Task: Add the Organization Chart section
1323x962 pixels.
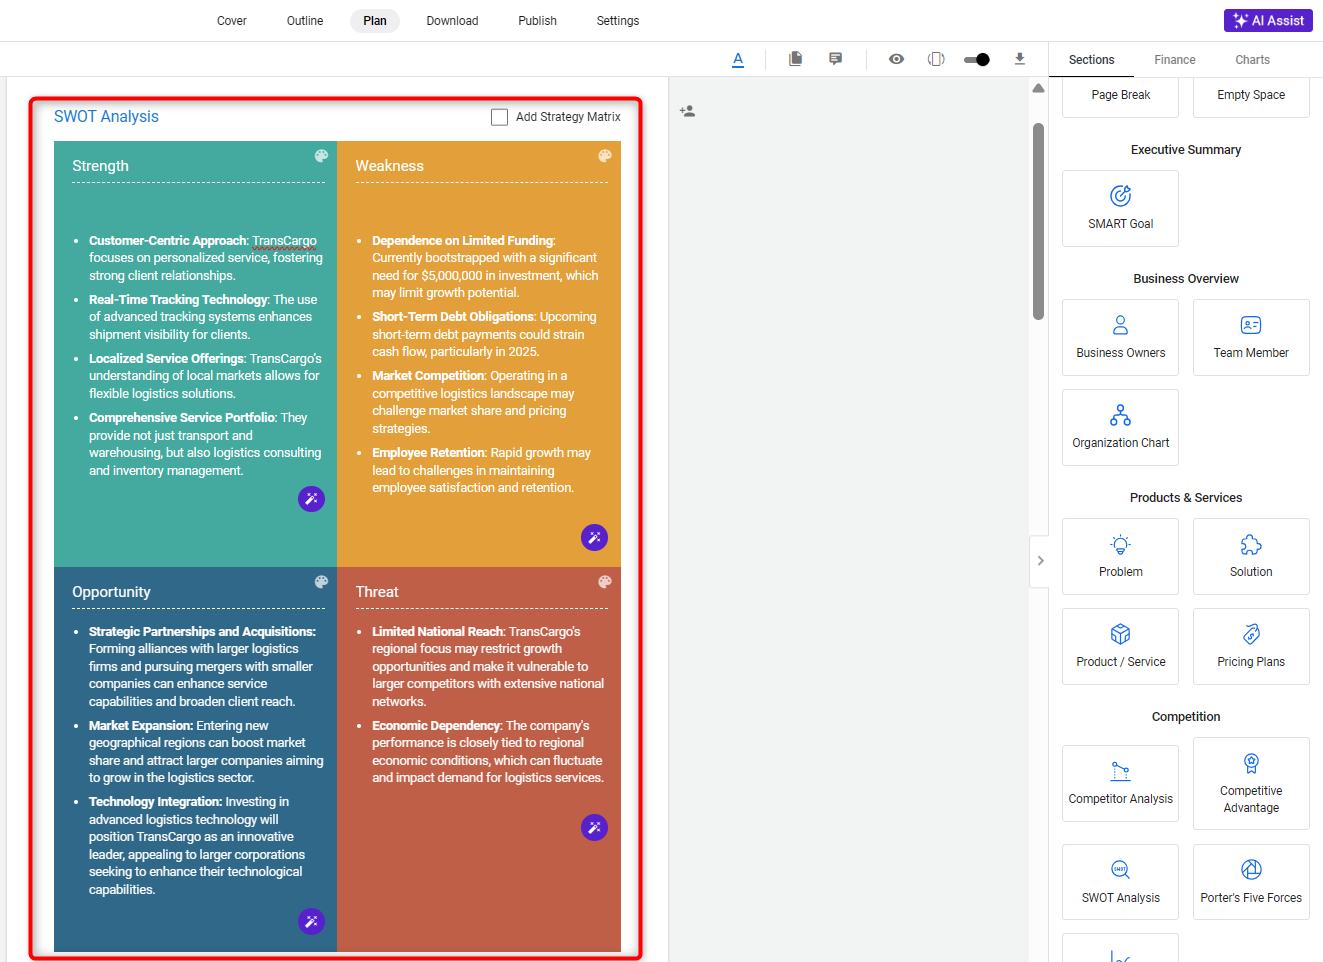Action: point(1120,427)
